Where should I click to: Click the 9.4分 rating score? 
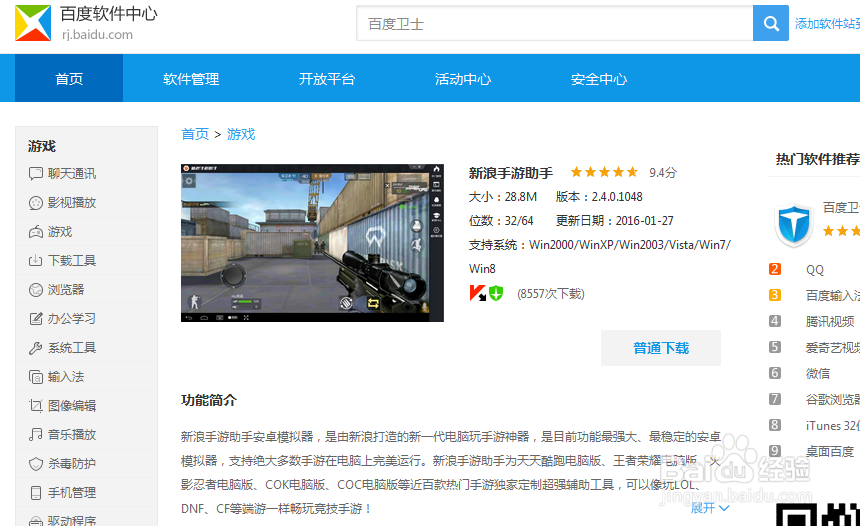point(663,173)
